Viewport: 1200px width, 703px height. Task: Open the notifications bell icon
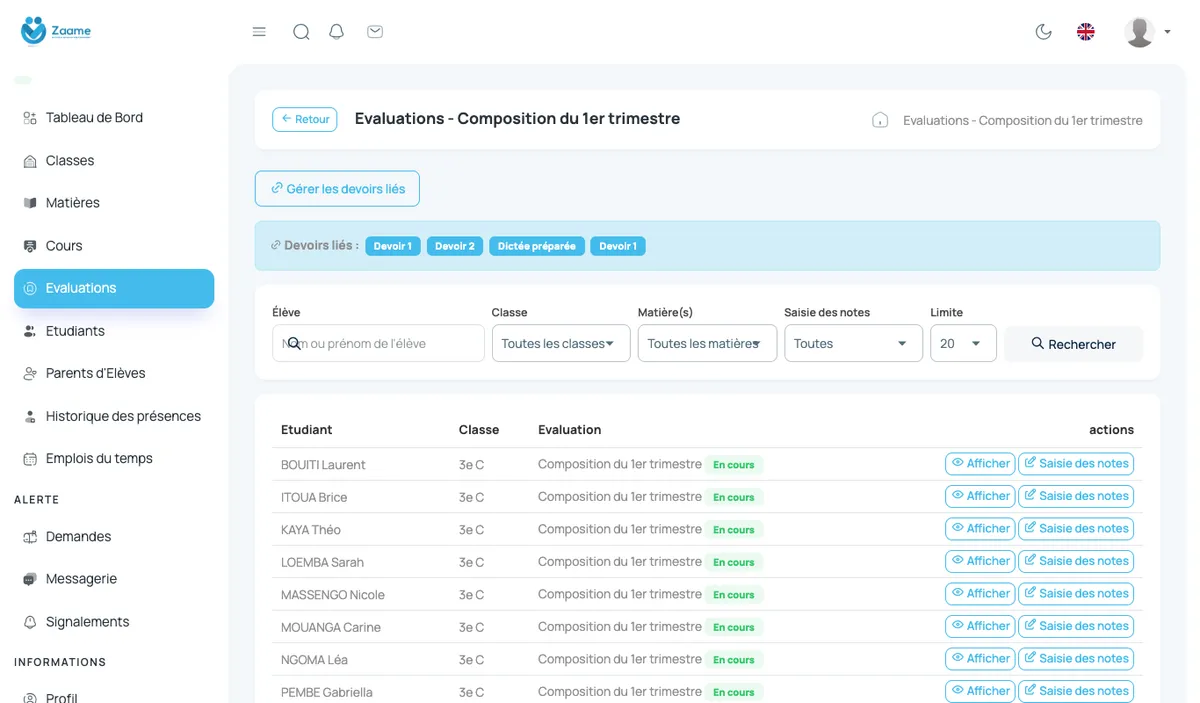click(337, 32)
